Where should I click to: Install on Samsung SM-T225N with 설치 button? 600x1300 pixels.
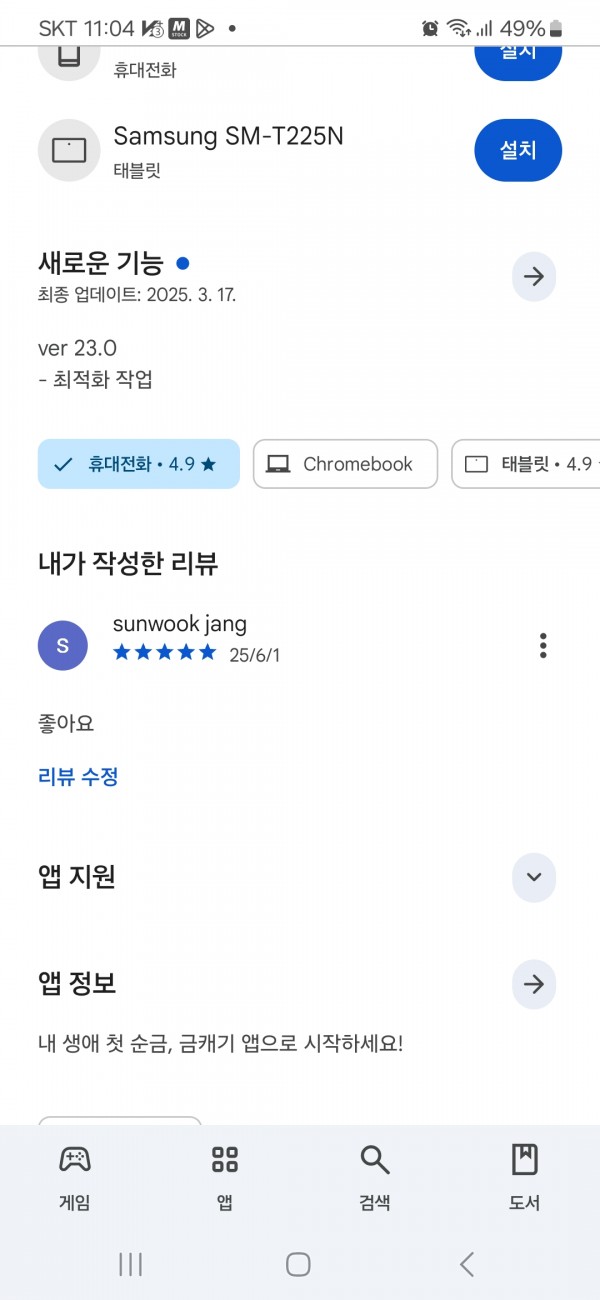(x=518, y=150)
